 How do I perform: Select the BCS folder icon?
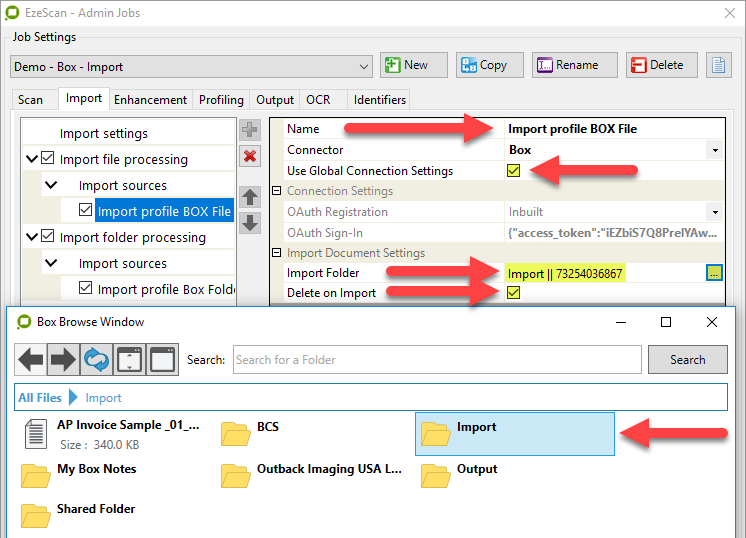tap(236, 433)
